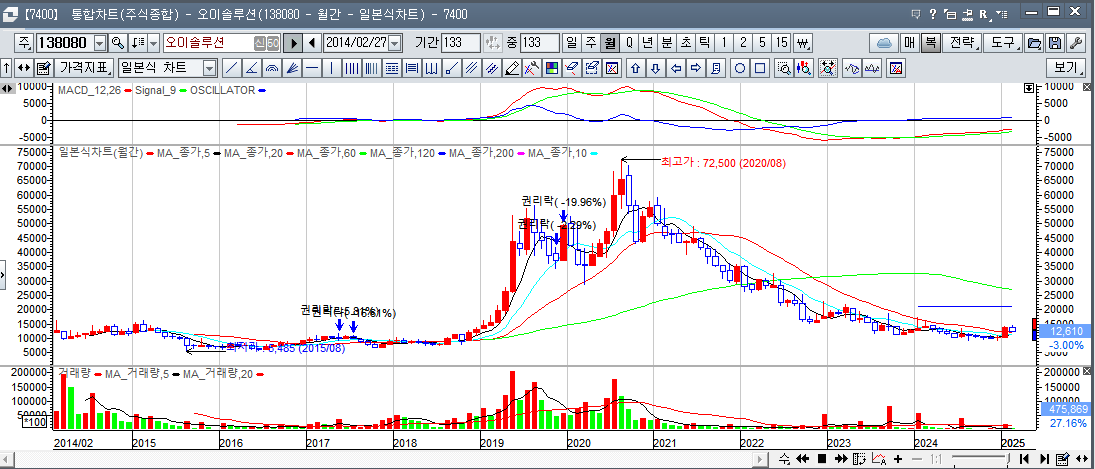Switch chart to daily (일) period
The width and height of the screenshot is (1095, 469).
coord(572,43)
